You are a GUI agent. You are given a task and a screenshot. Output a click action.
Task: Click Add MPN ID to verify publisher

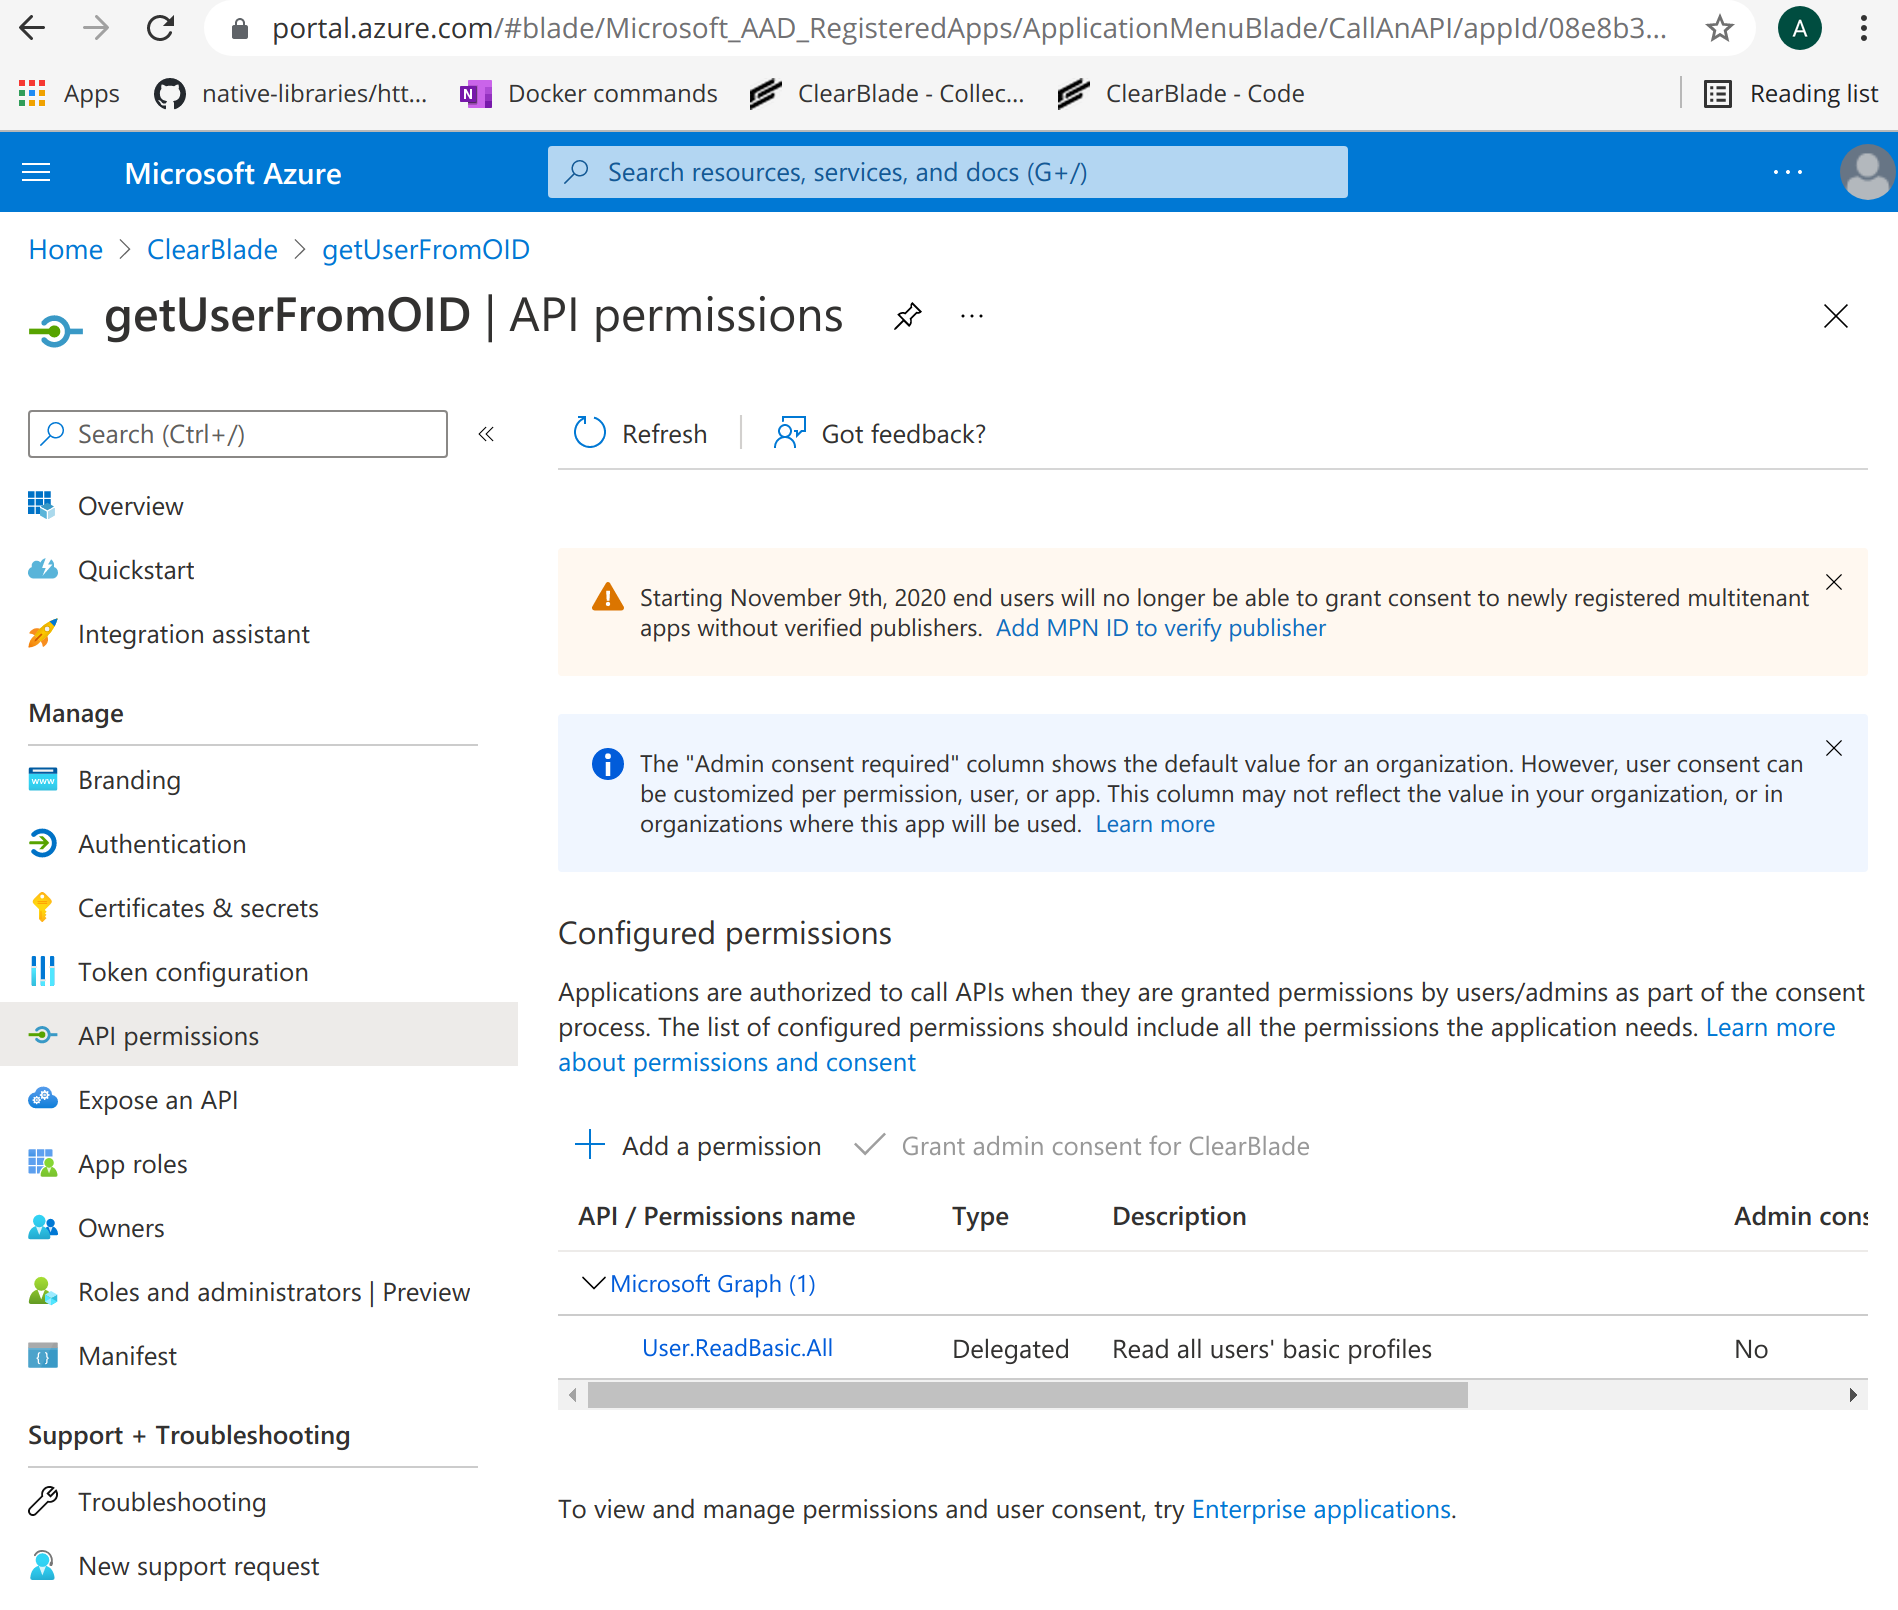(x=1160, y=628)
